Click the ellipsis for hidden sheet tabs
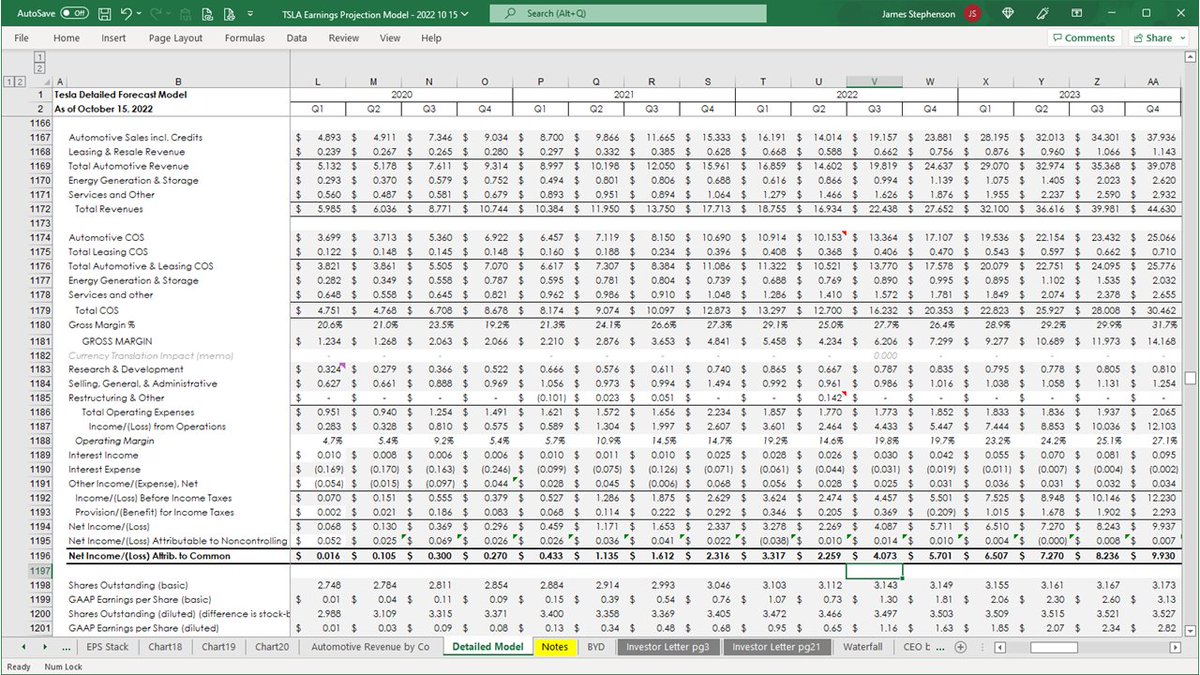The image size is (1200, 675). (x=66, y=647)
